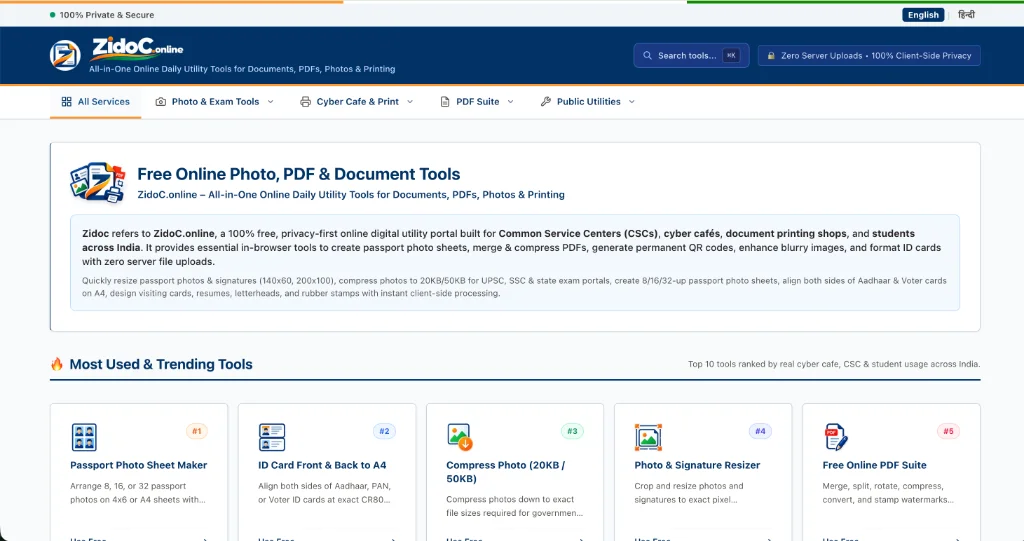Click the #4 rank badge

pyautogui.click(x=760, y=431)
